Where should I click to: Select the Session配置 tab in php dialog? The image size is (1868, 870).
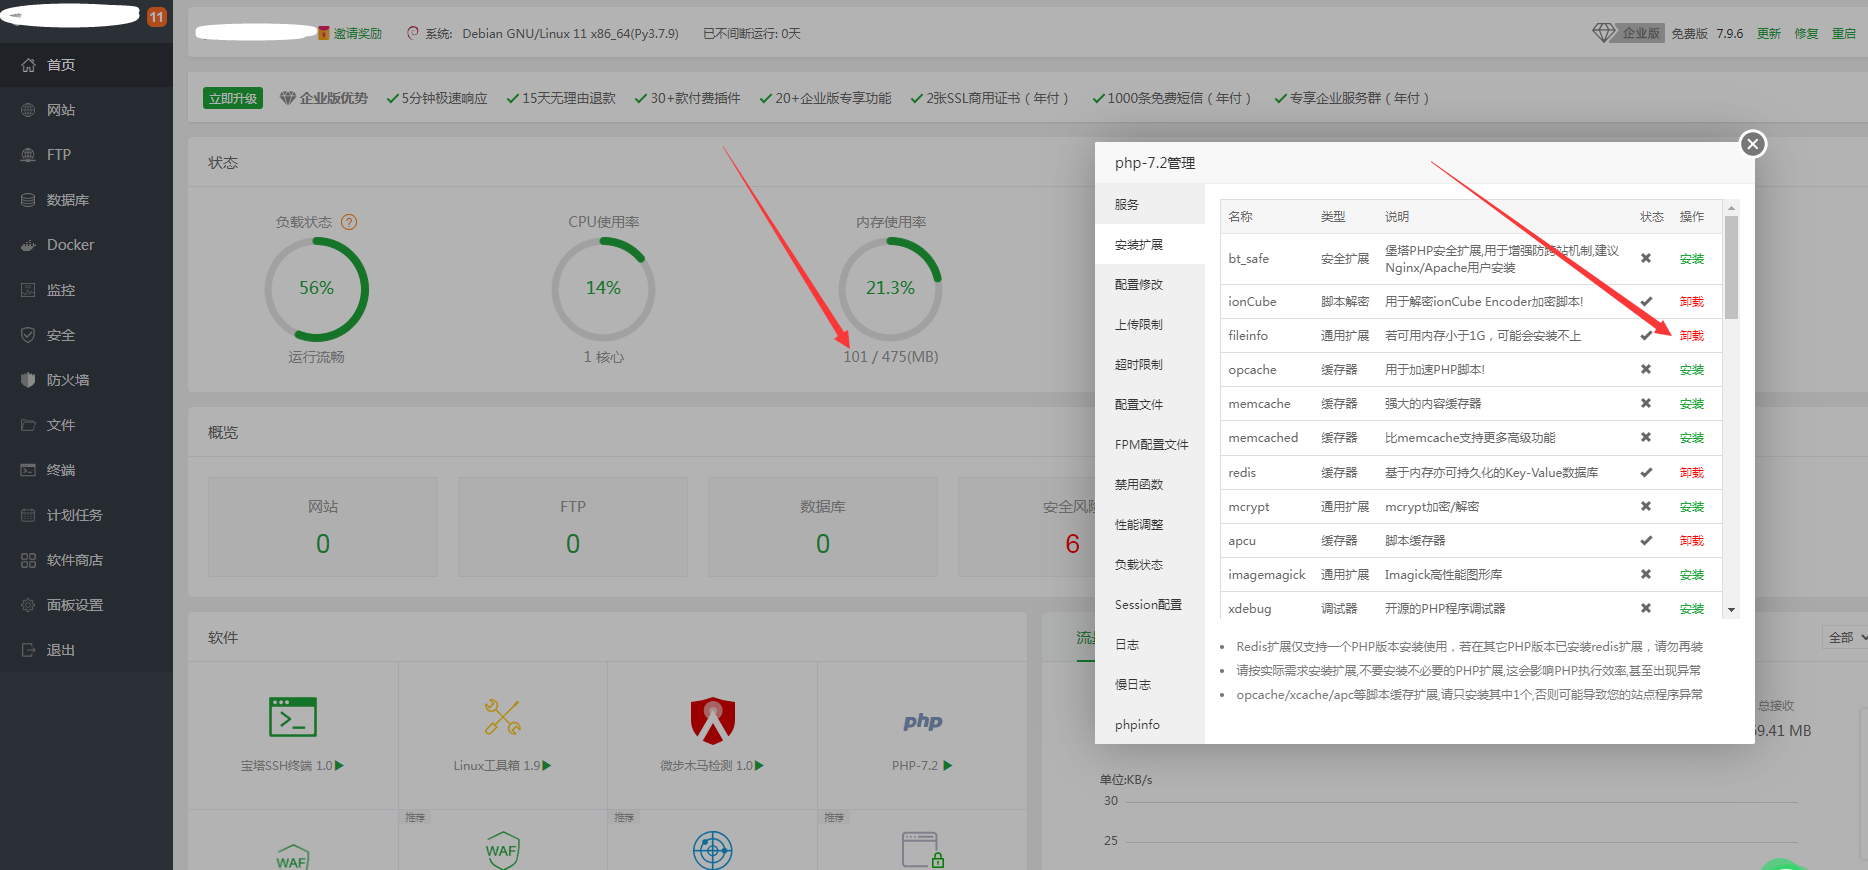[x=1150, y=604]
